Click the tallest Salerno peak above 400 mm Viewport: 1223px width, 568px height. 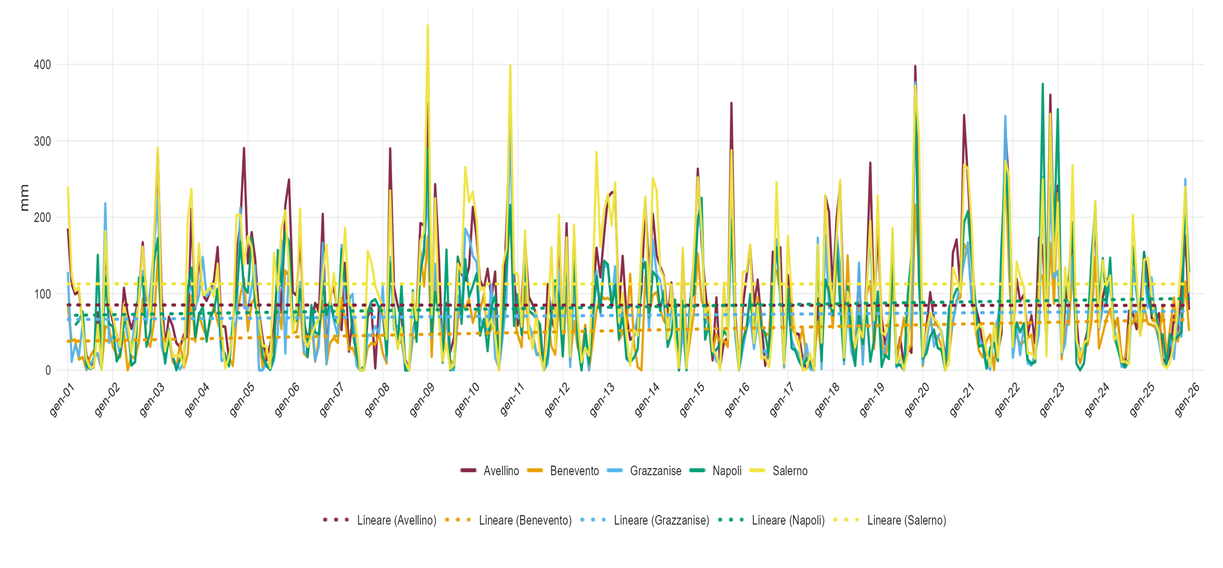coord(428,27)
